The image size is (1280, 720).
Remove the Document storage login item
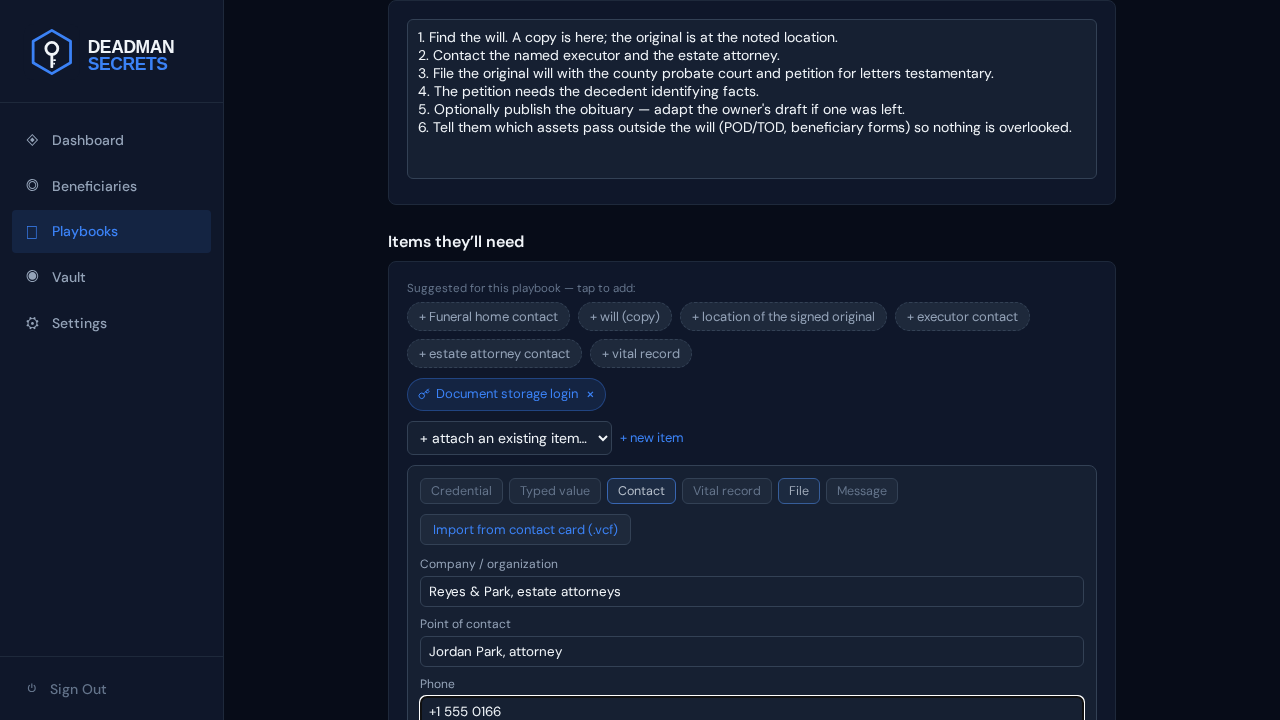(590, 394)
